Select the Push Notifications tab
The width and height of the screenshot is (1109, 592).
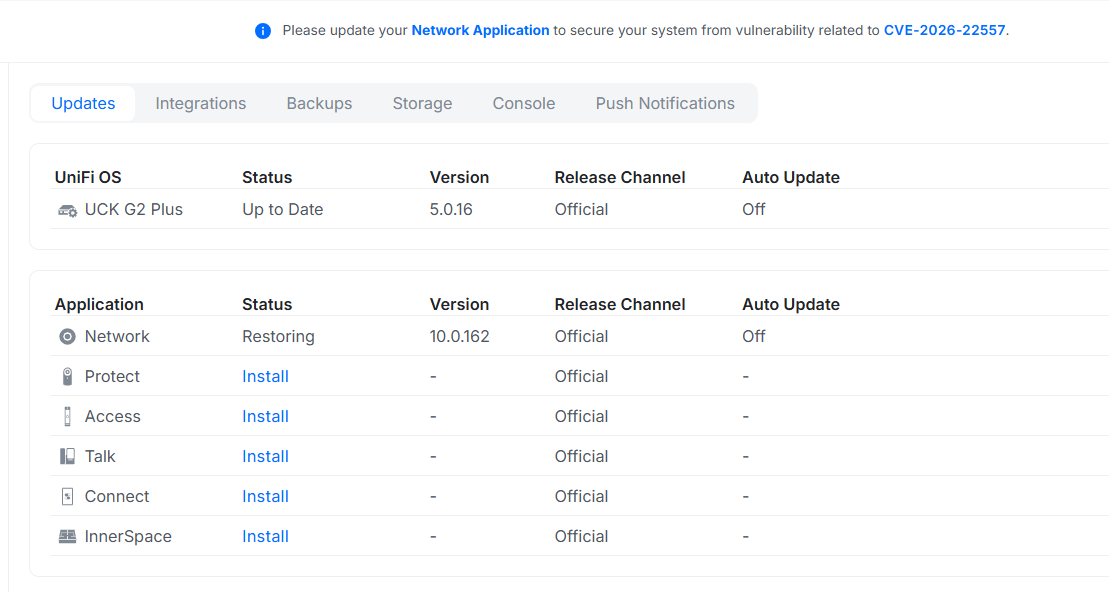665,104
